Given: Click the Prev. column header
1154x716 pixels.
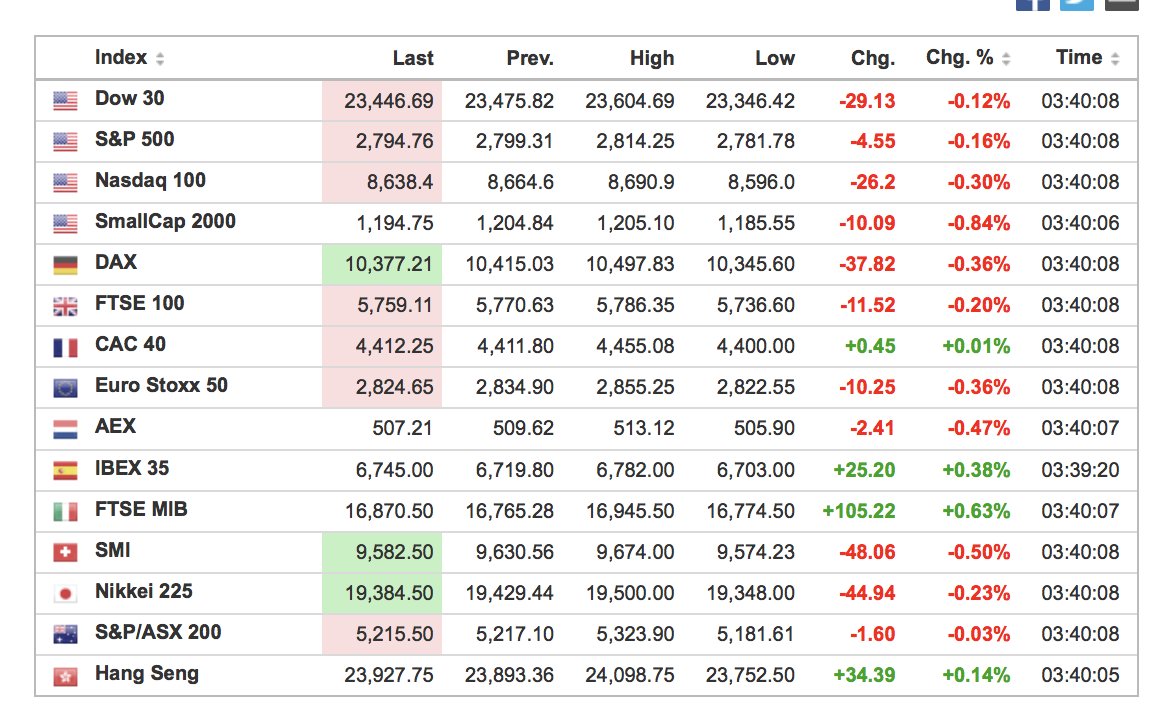Looking at the screenshot, I should 530,58.
